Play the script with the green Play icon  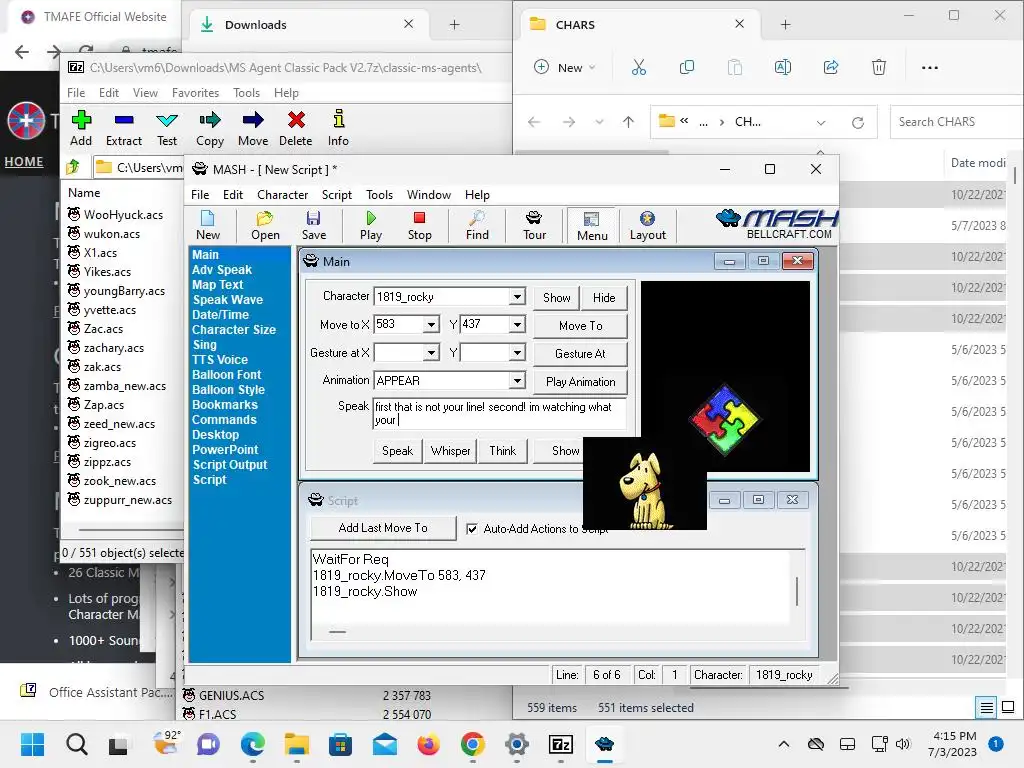click(371, 225)
